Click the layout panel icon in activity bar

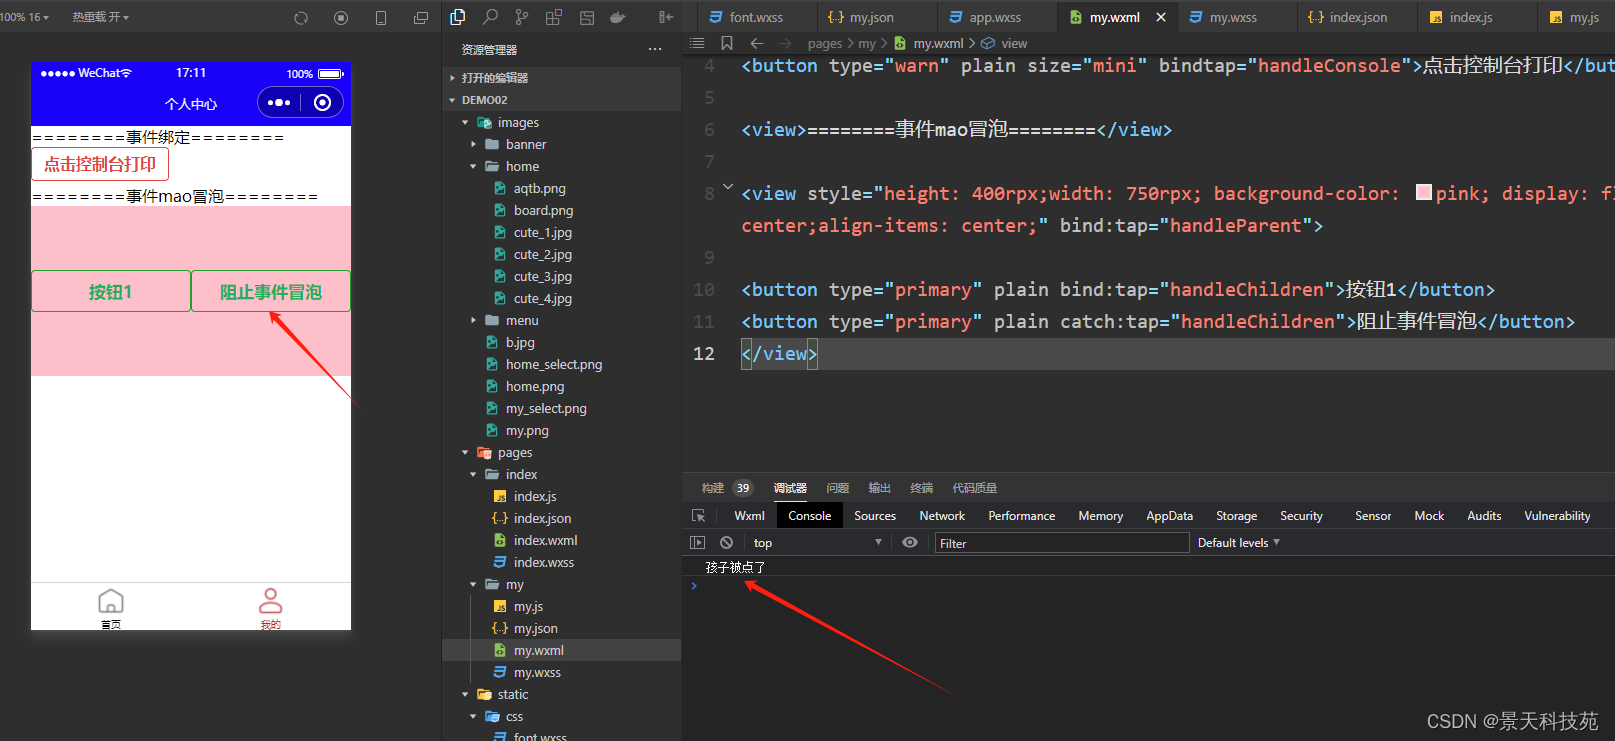coord(587,17)
